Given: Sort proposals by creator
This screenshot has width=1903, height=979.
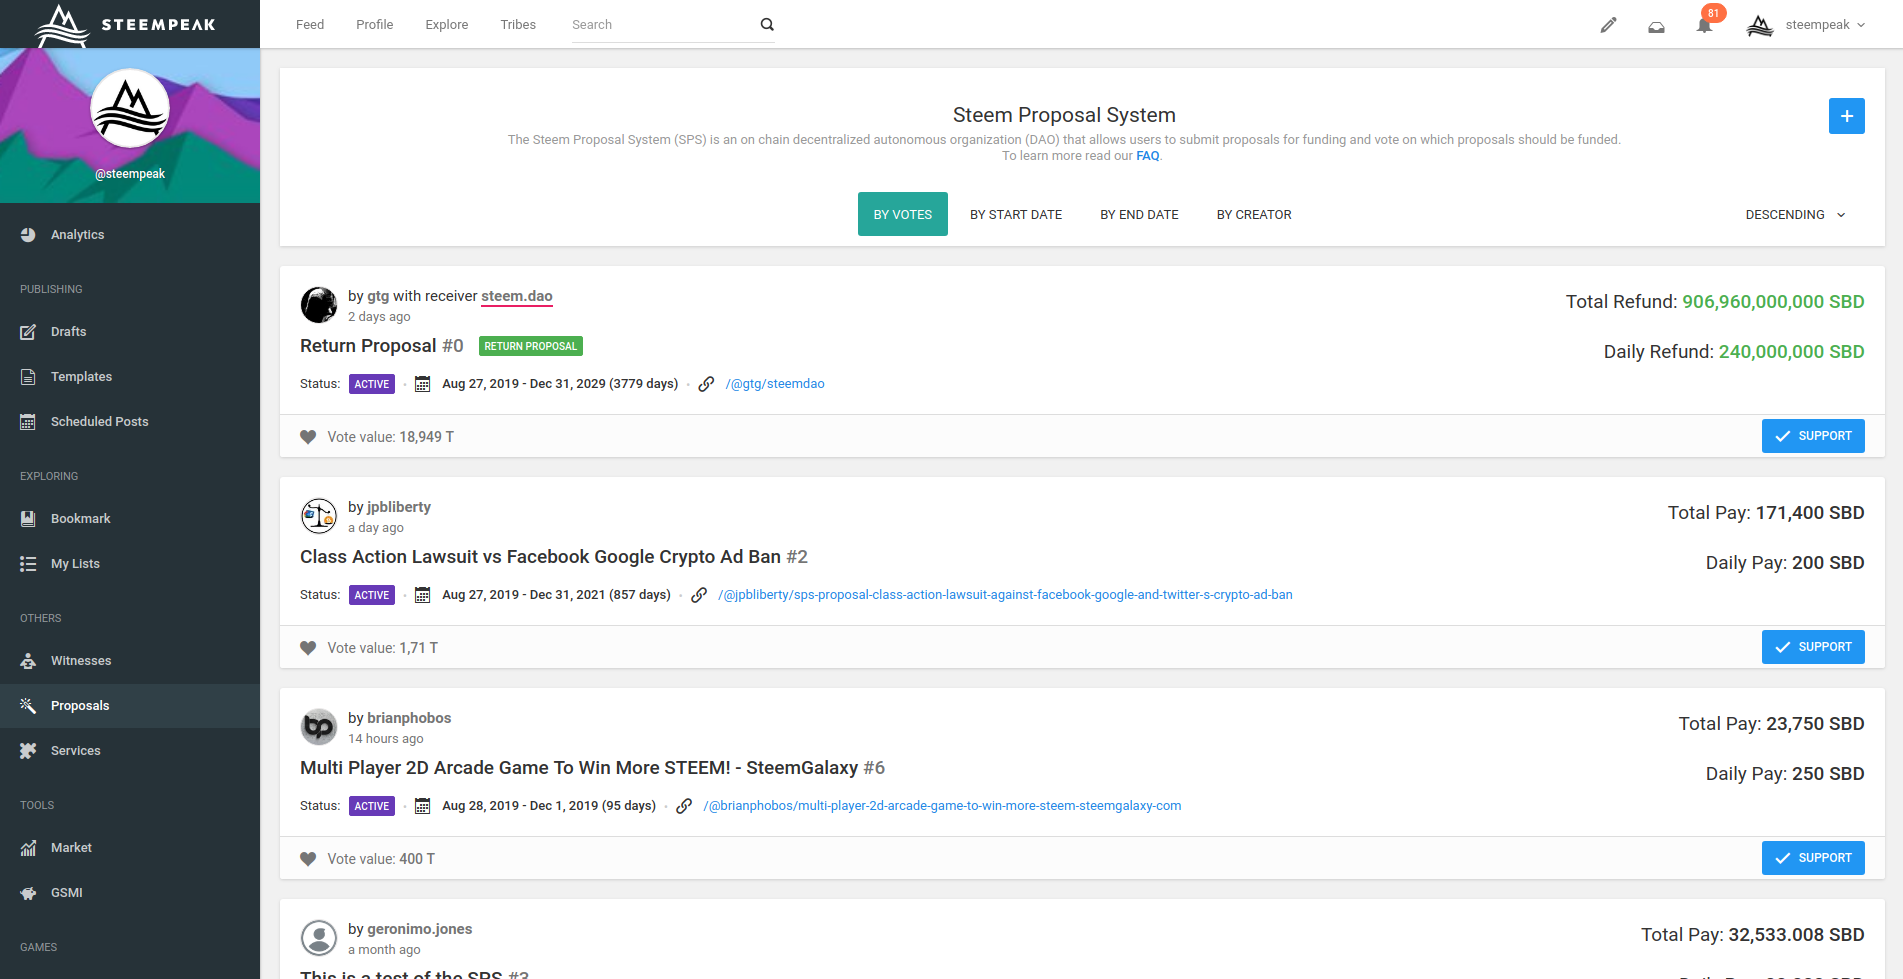Looking at the screenshot, I should [x=1253, y=215].
